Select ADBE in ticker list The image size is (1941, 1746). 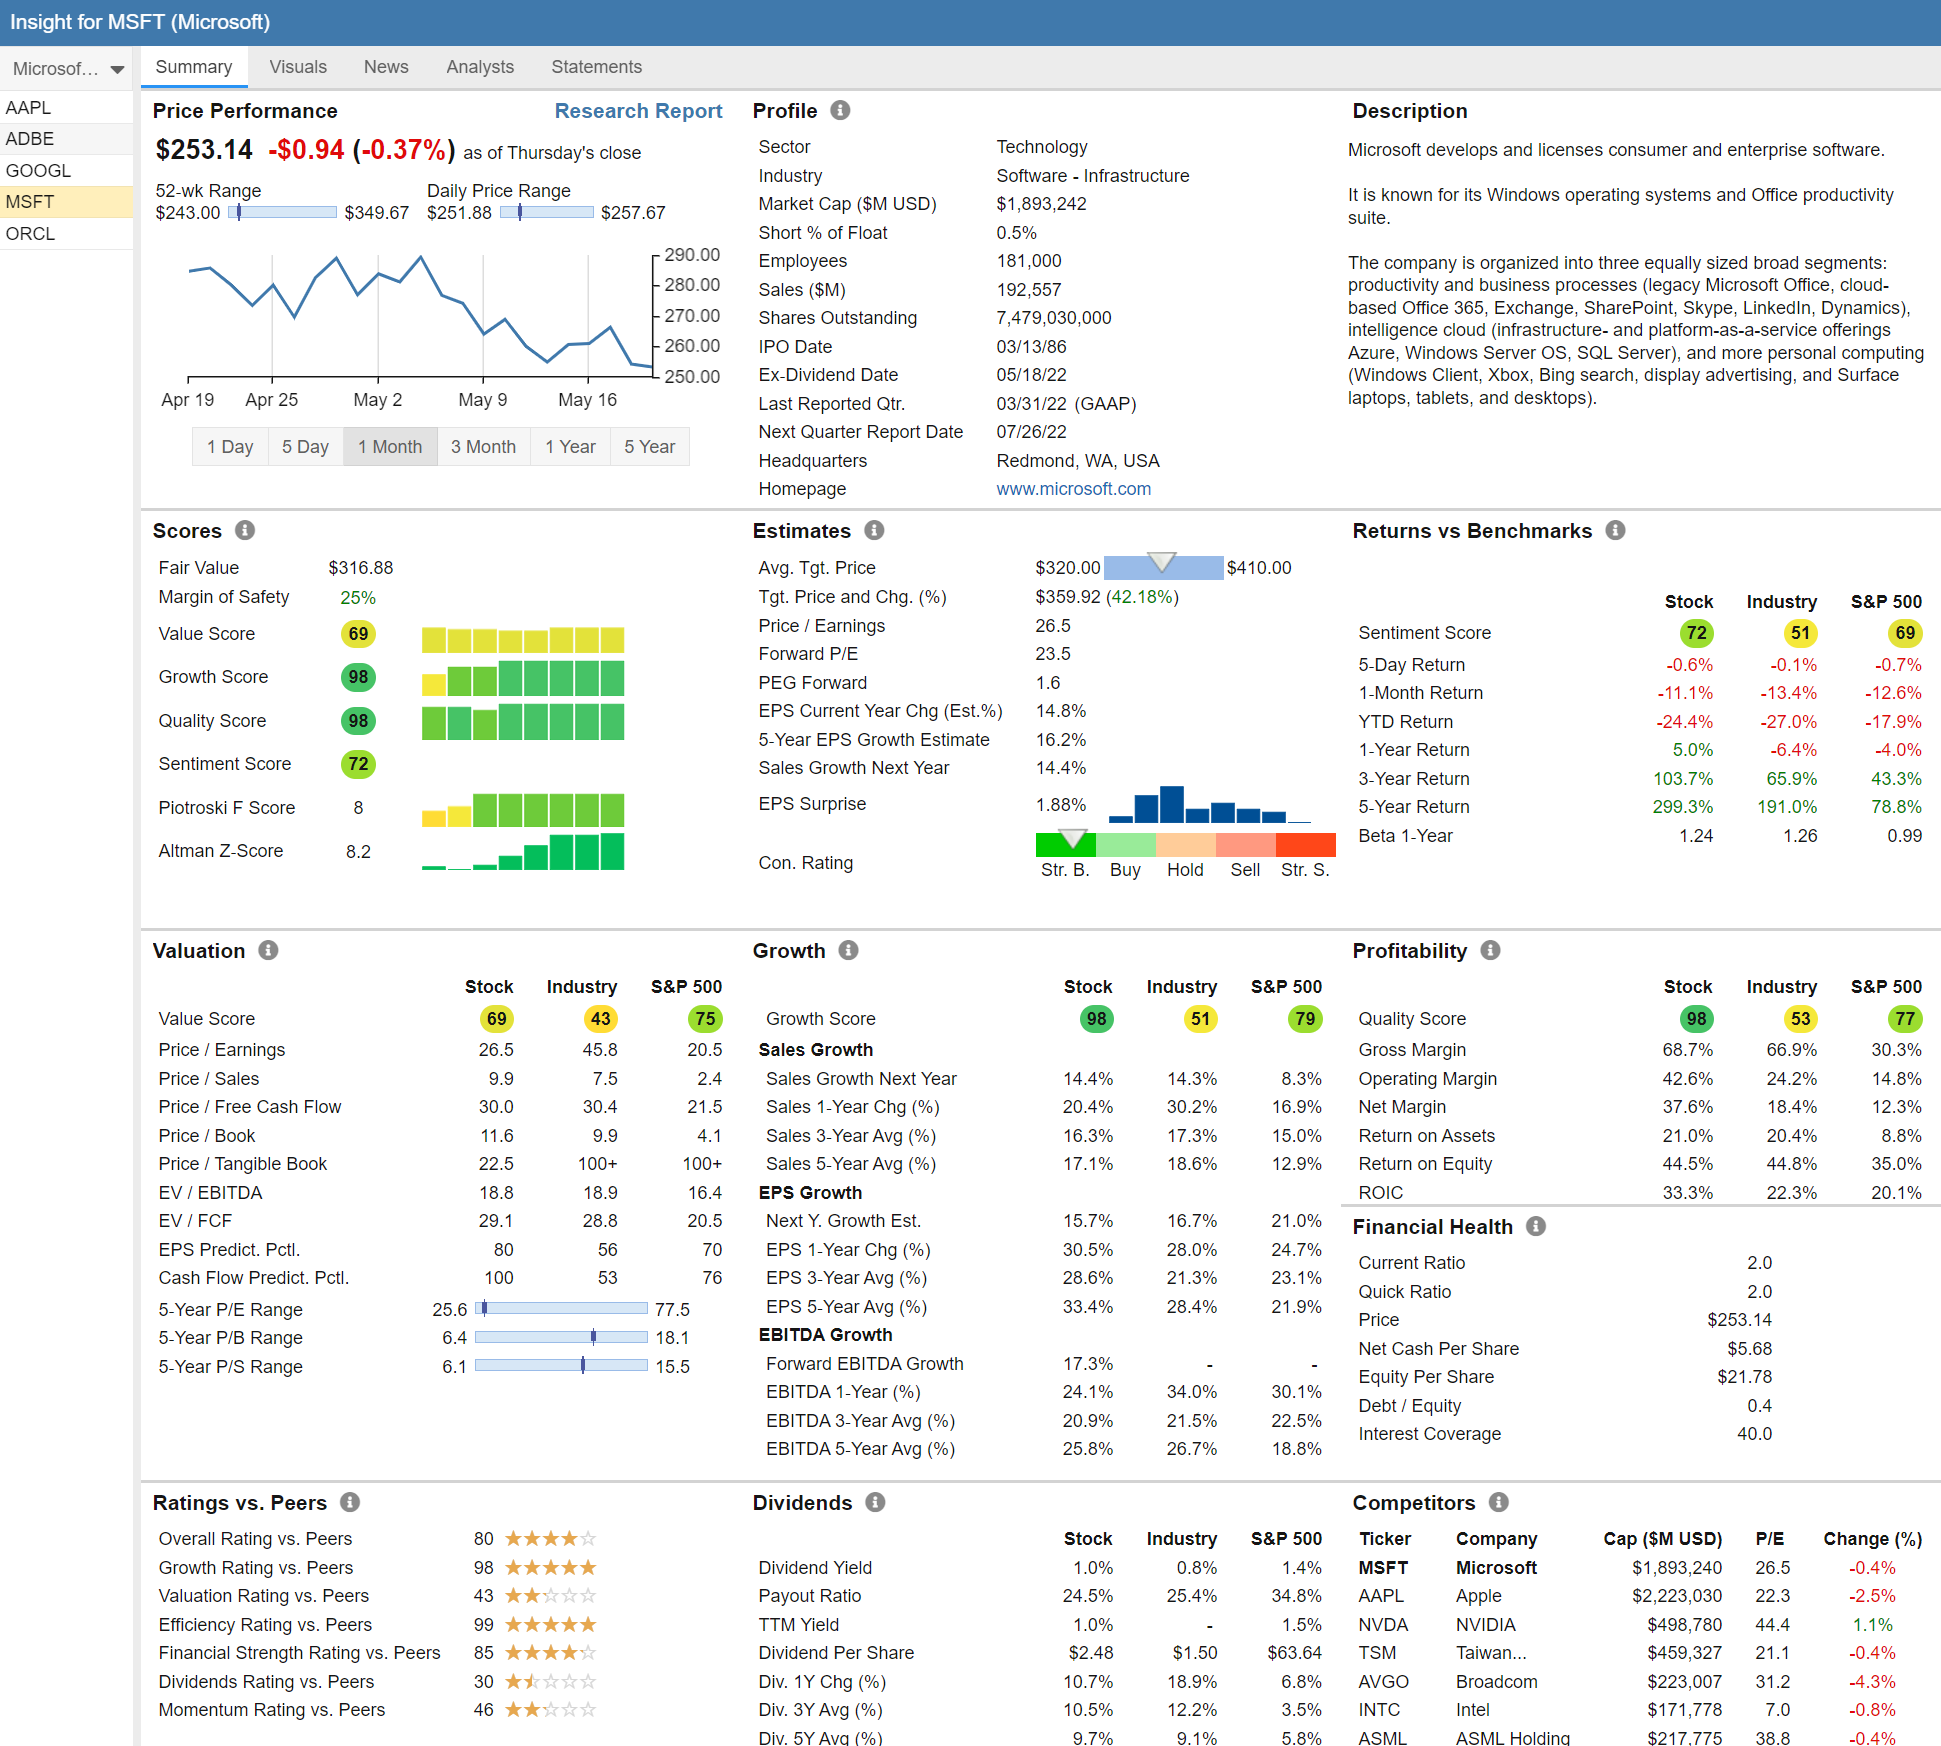coord(67,139)
